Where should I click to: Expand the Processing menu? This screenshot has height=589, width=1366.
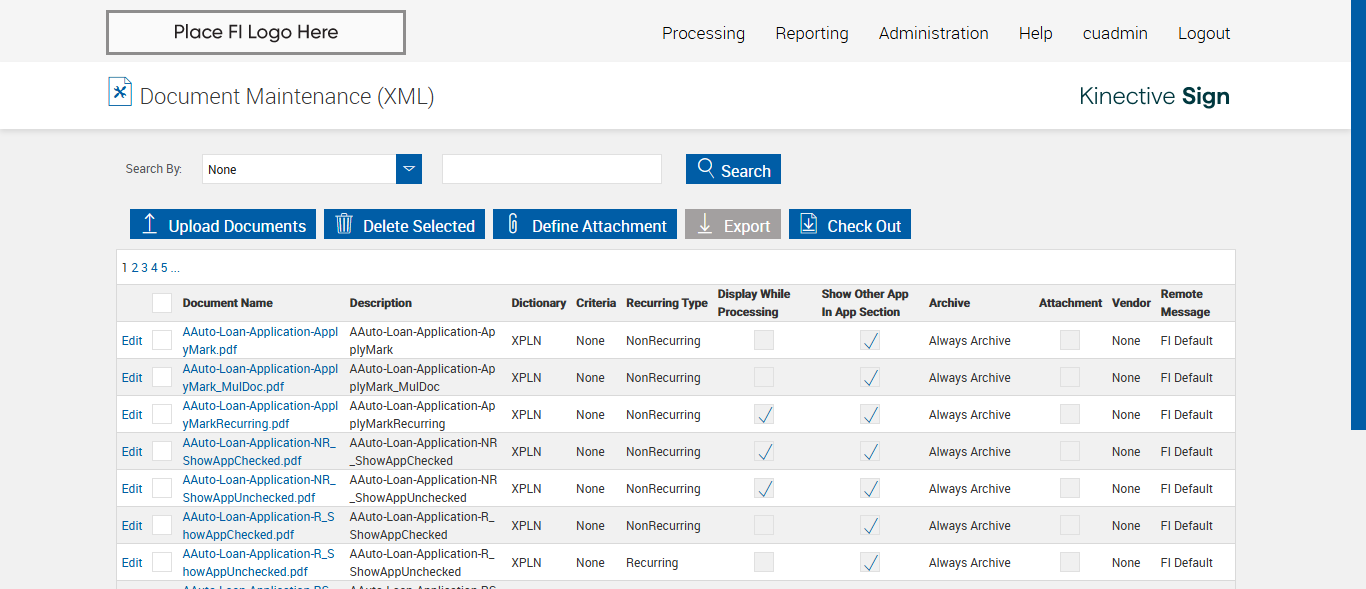(x=703, y=33)
